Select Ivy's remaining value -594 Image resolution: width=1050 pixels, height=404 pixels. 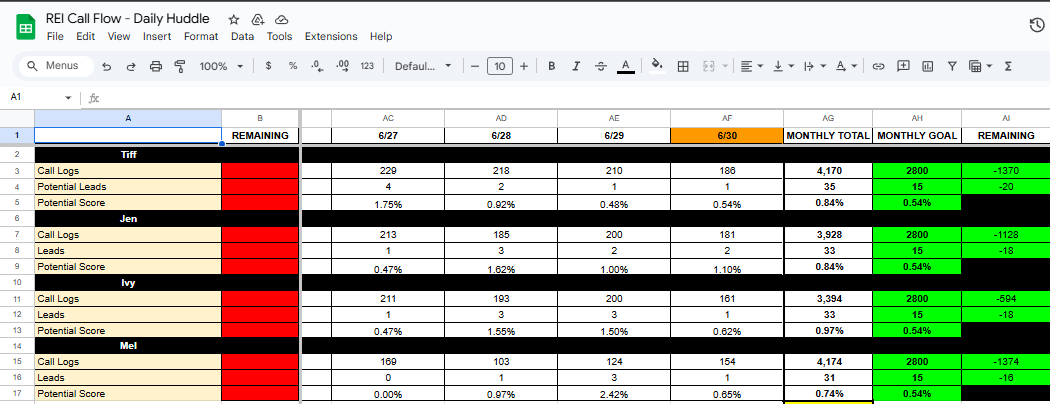(1006, 298)
